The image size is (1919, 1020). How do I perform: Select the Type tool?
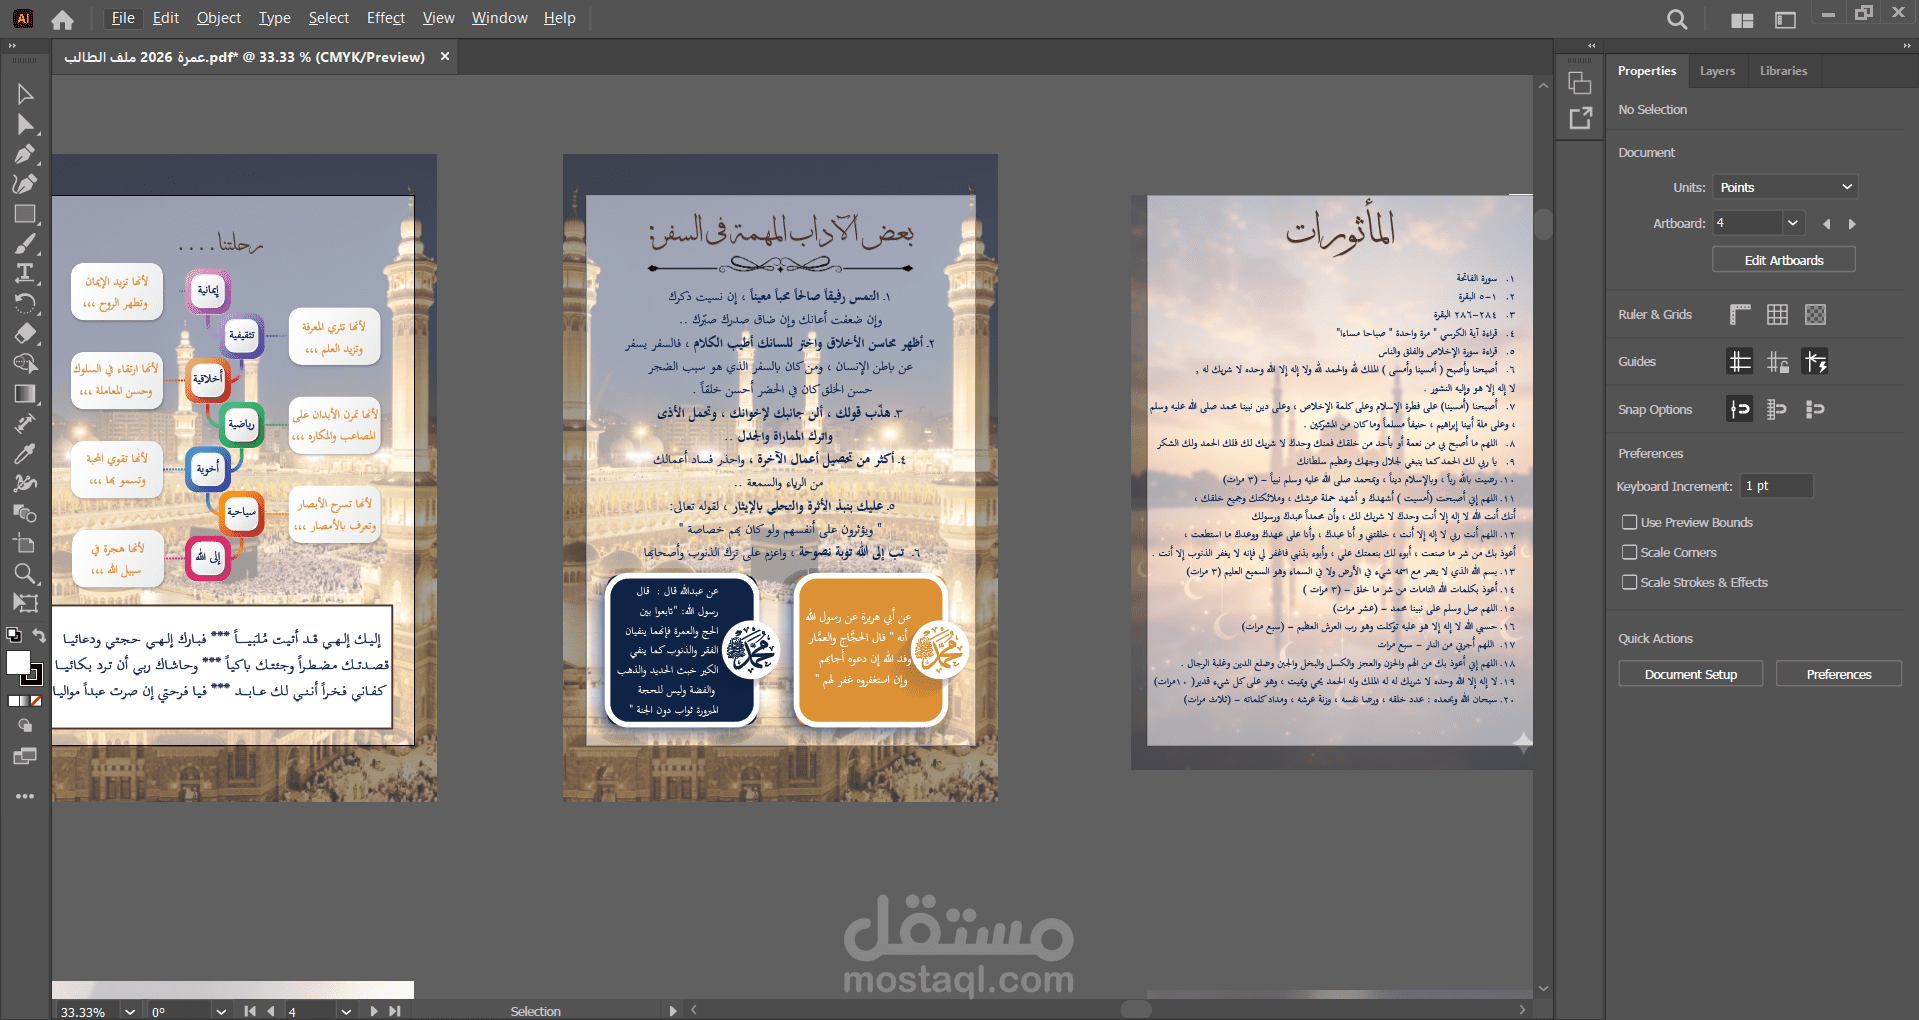pos(25,273)
